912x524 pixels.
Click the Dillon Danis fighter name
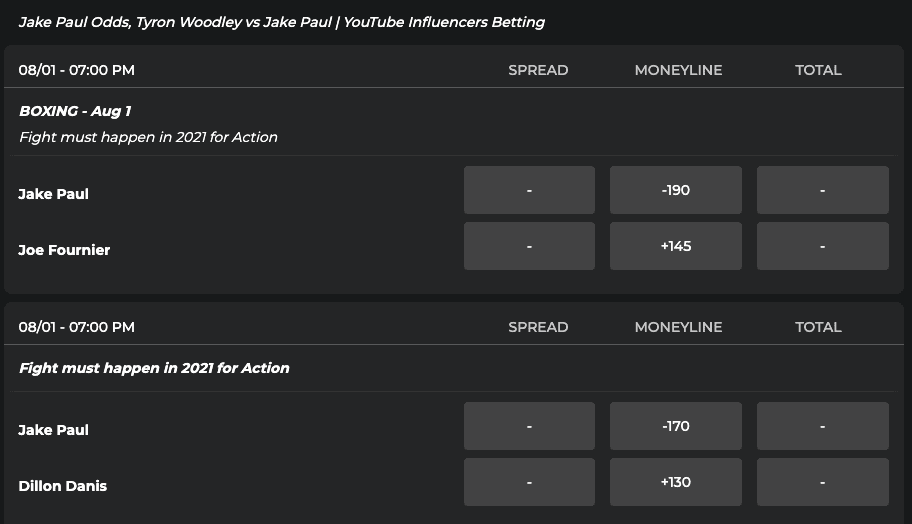63,486
